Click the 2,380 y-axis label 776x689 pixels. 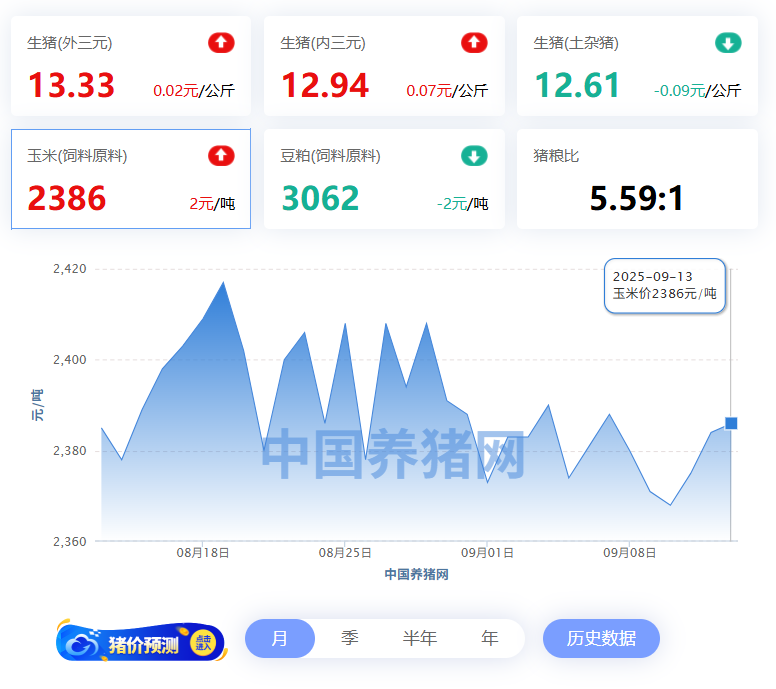[x=70, y=451]
